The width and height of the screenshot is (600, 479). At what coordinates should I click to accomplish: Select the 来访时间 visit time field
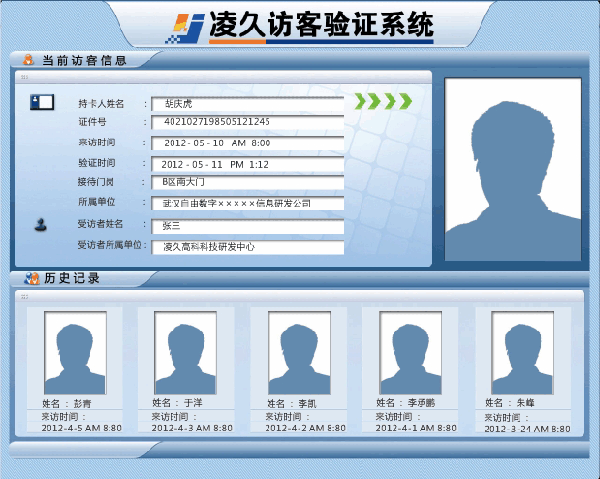click(x=247, y=143)
